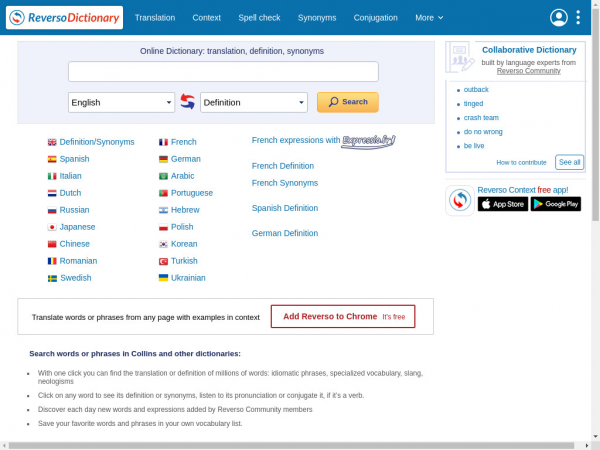Open the Korean dictionary link
This screenshot has width=600, height=450.
(x=184, y=244)
